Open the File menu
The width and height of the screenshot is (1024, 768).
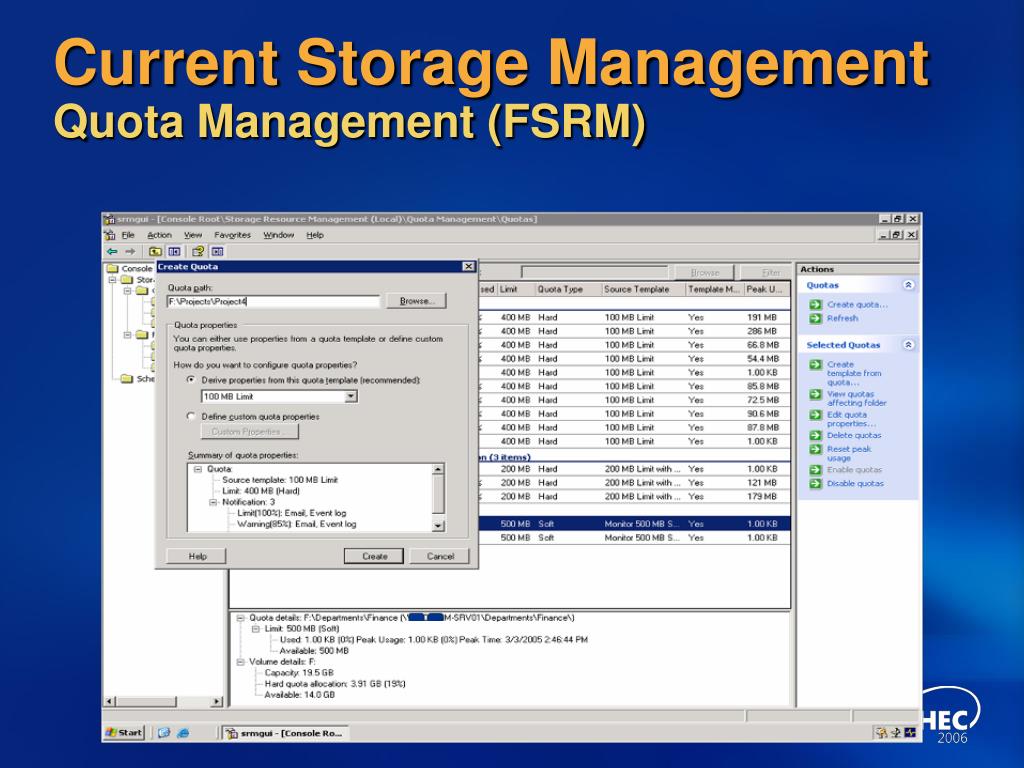coord(128,235)
